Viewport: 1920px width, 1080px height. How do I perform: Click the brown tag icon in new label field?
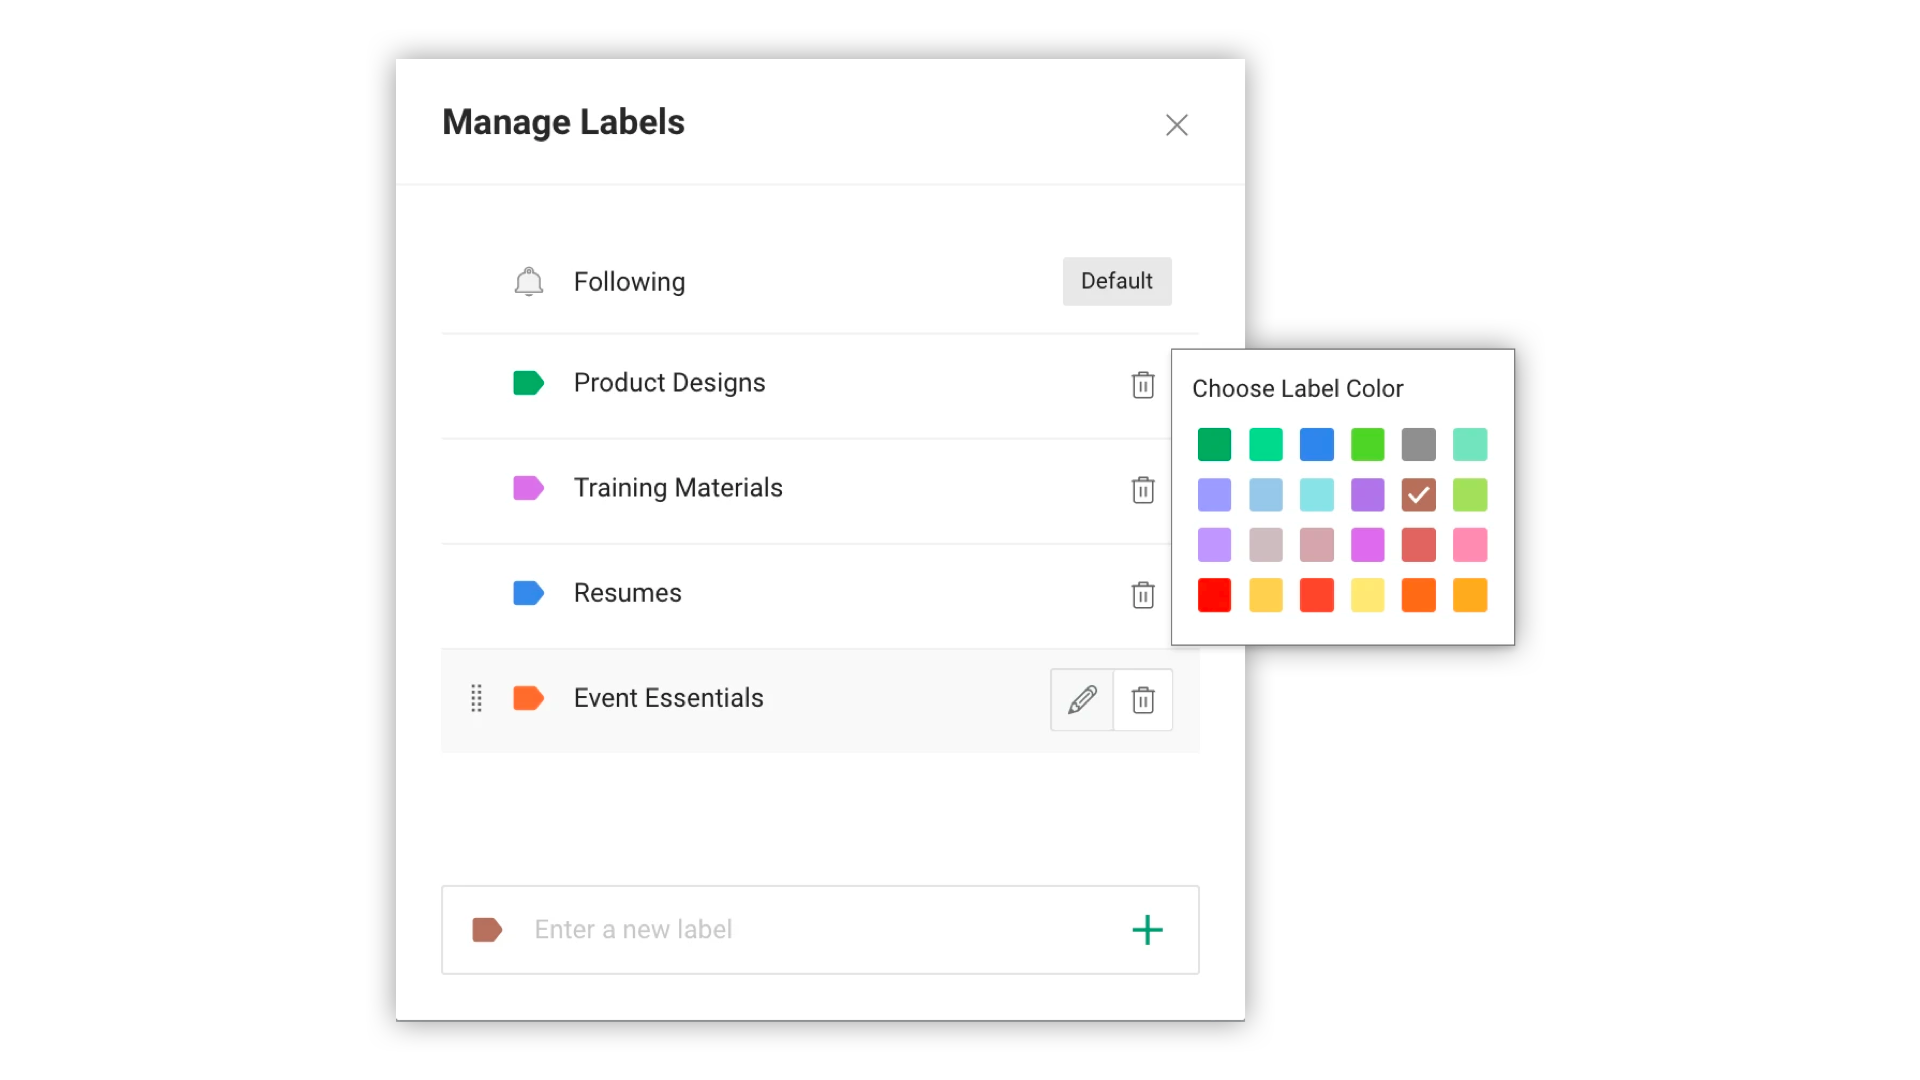click(487, 930)
